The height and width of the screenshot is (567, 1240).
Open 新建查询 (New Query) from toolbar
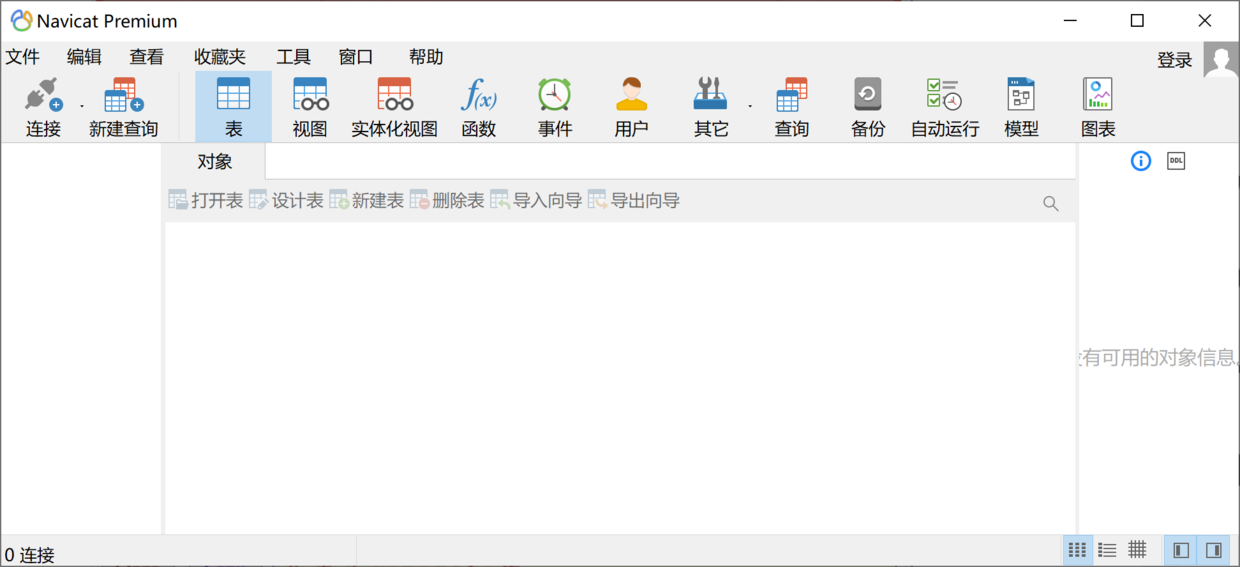pos(123,106)
